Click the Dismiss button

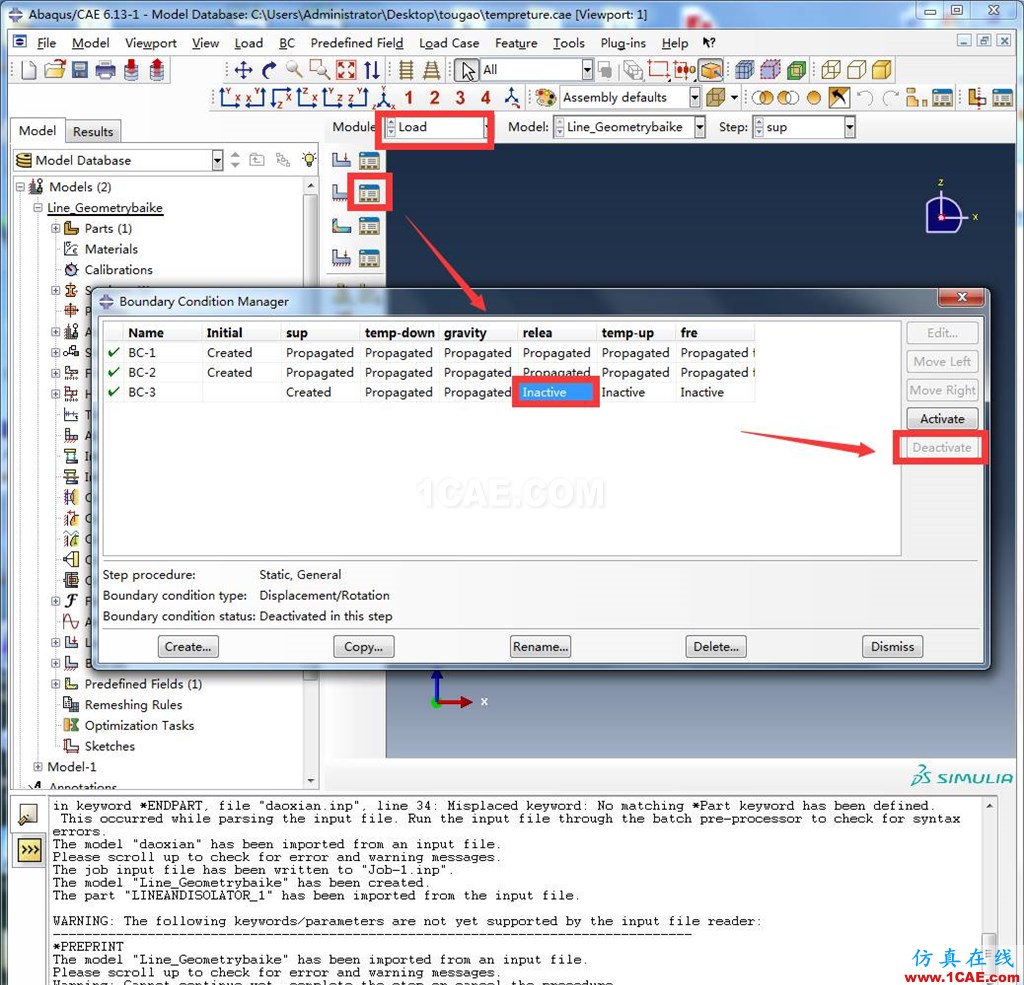pyautogui.click(x=892, y=647)
